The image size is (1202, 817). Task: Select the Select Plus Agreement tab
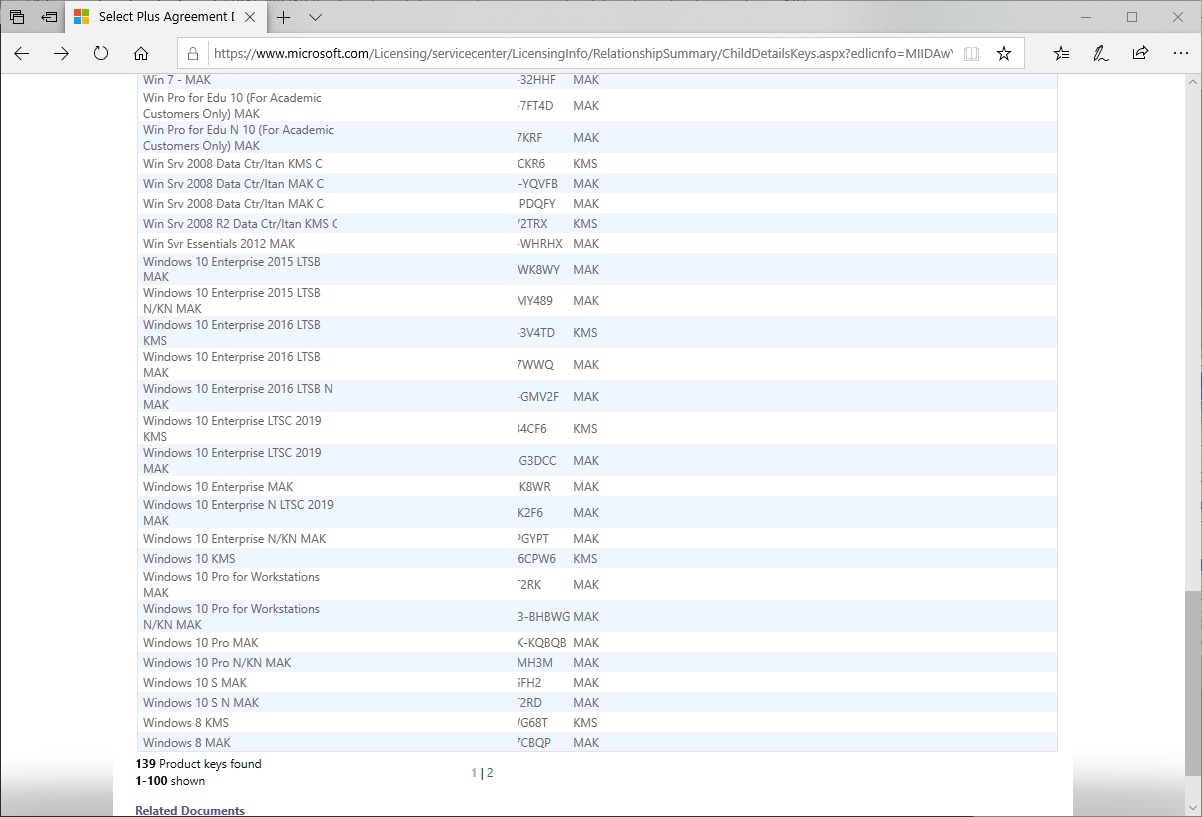(x=160, y=17)
